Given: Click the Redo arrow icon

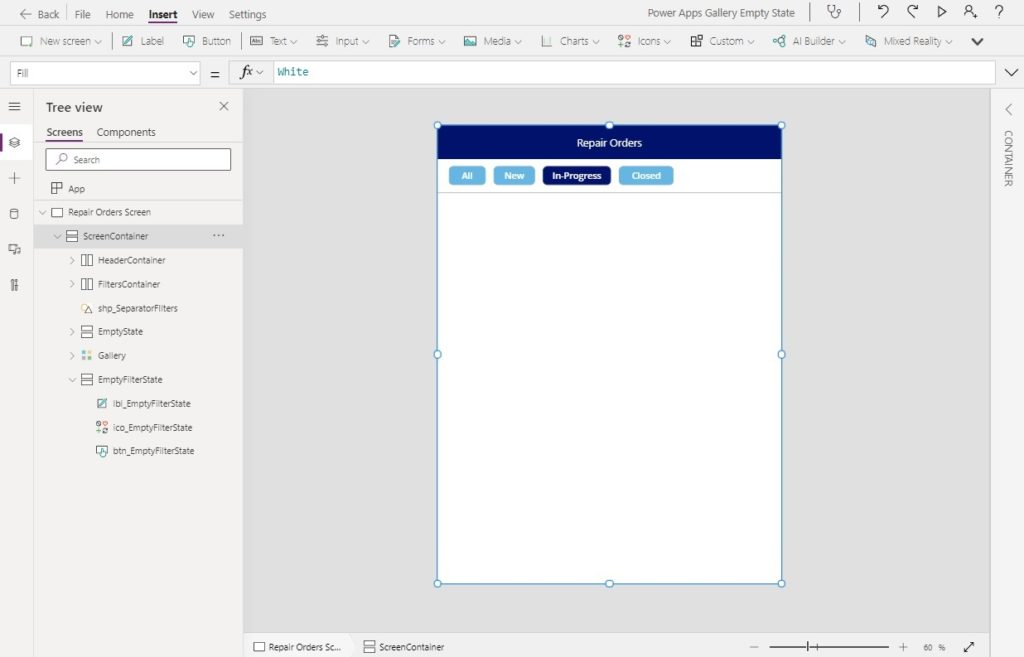Looking at the screenshot, I should click(911, 12).
